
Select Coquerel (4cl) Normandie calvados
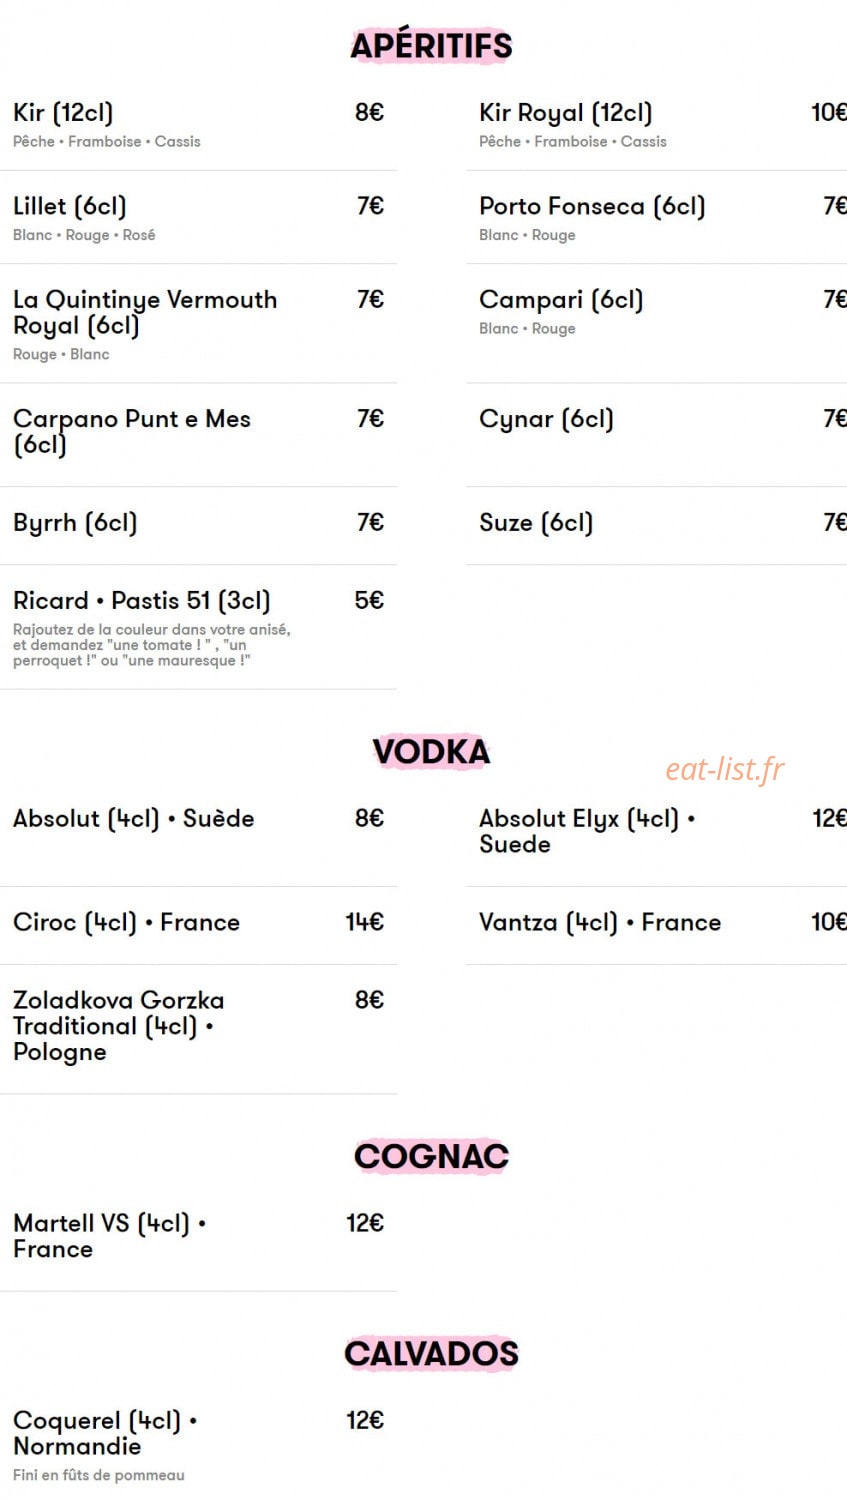click(x=198, y=1446)
